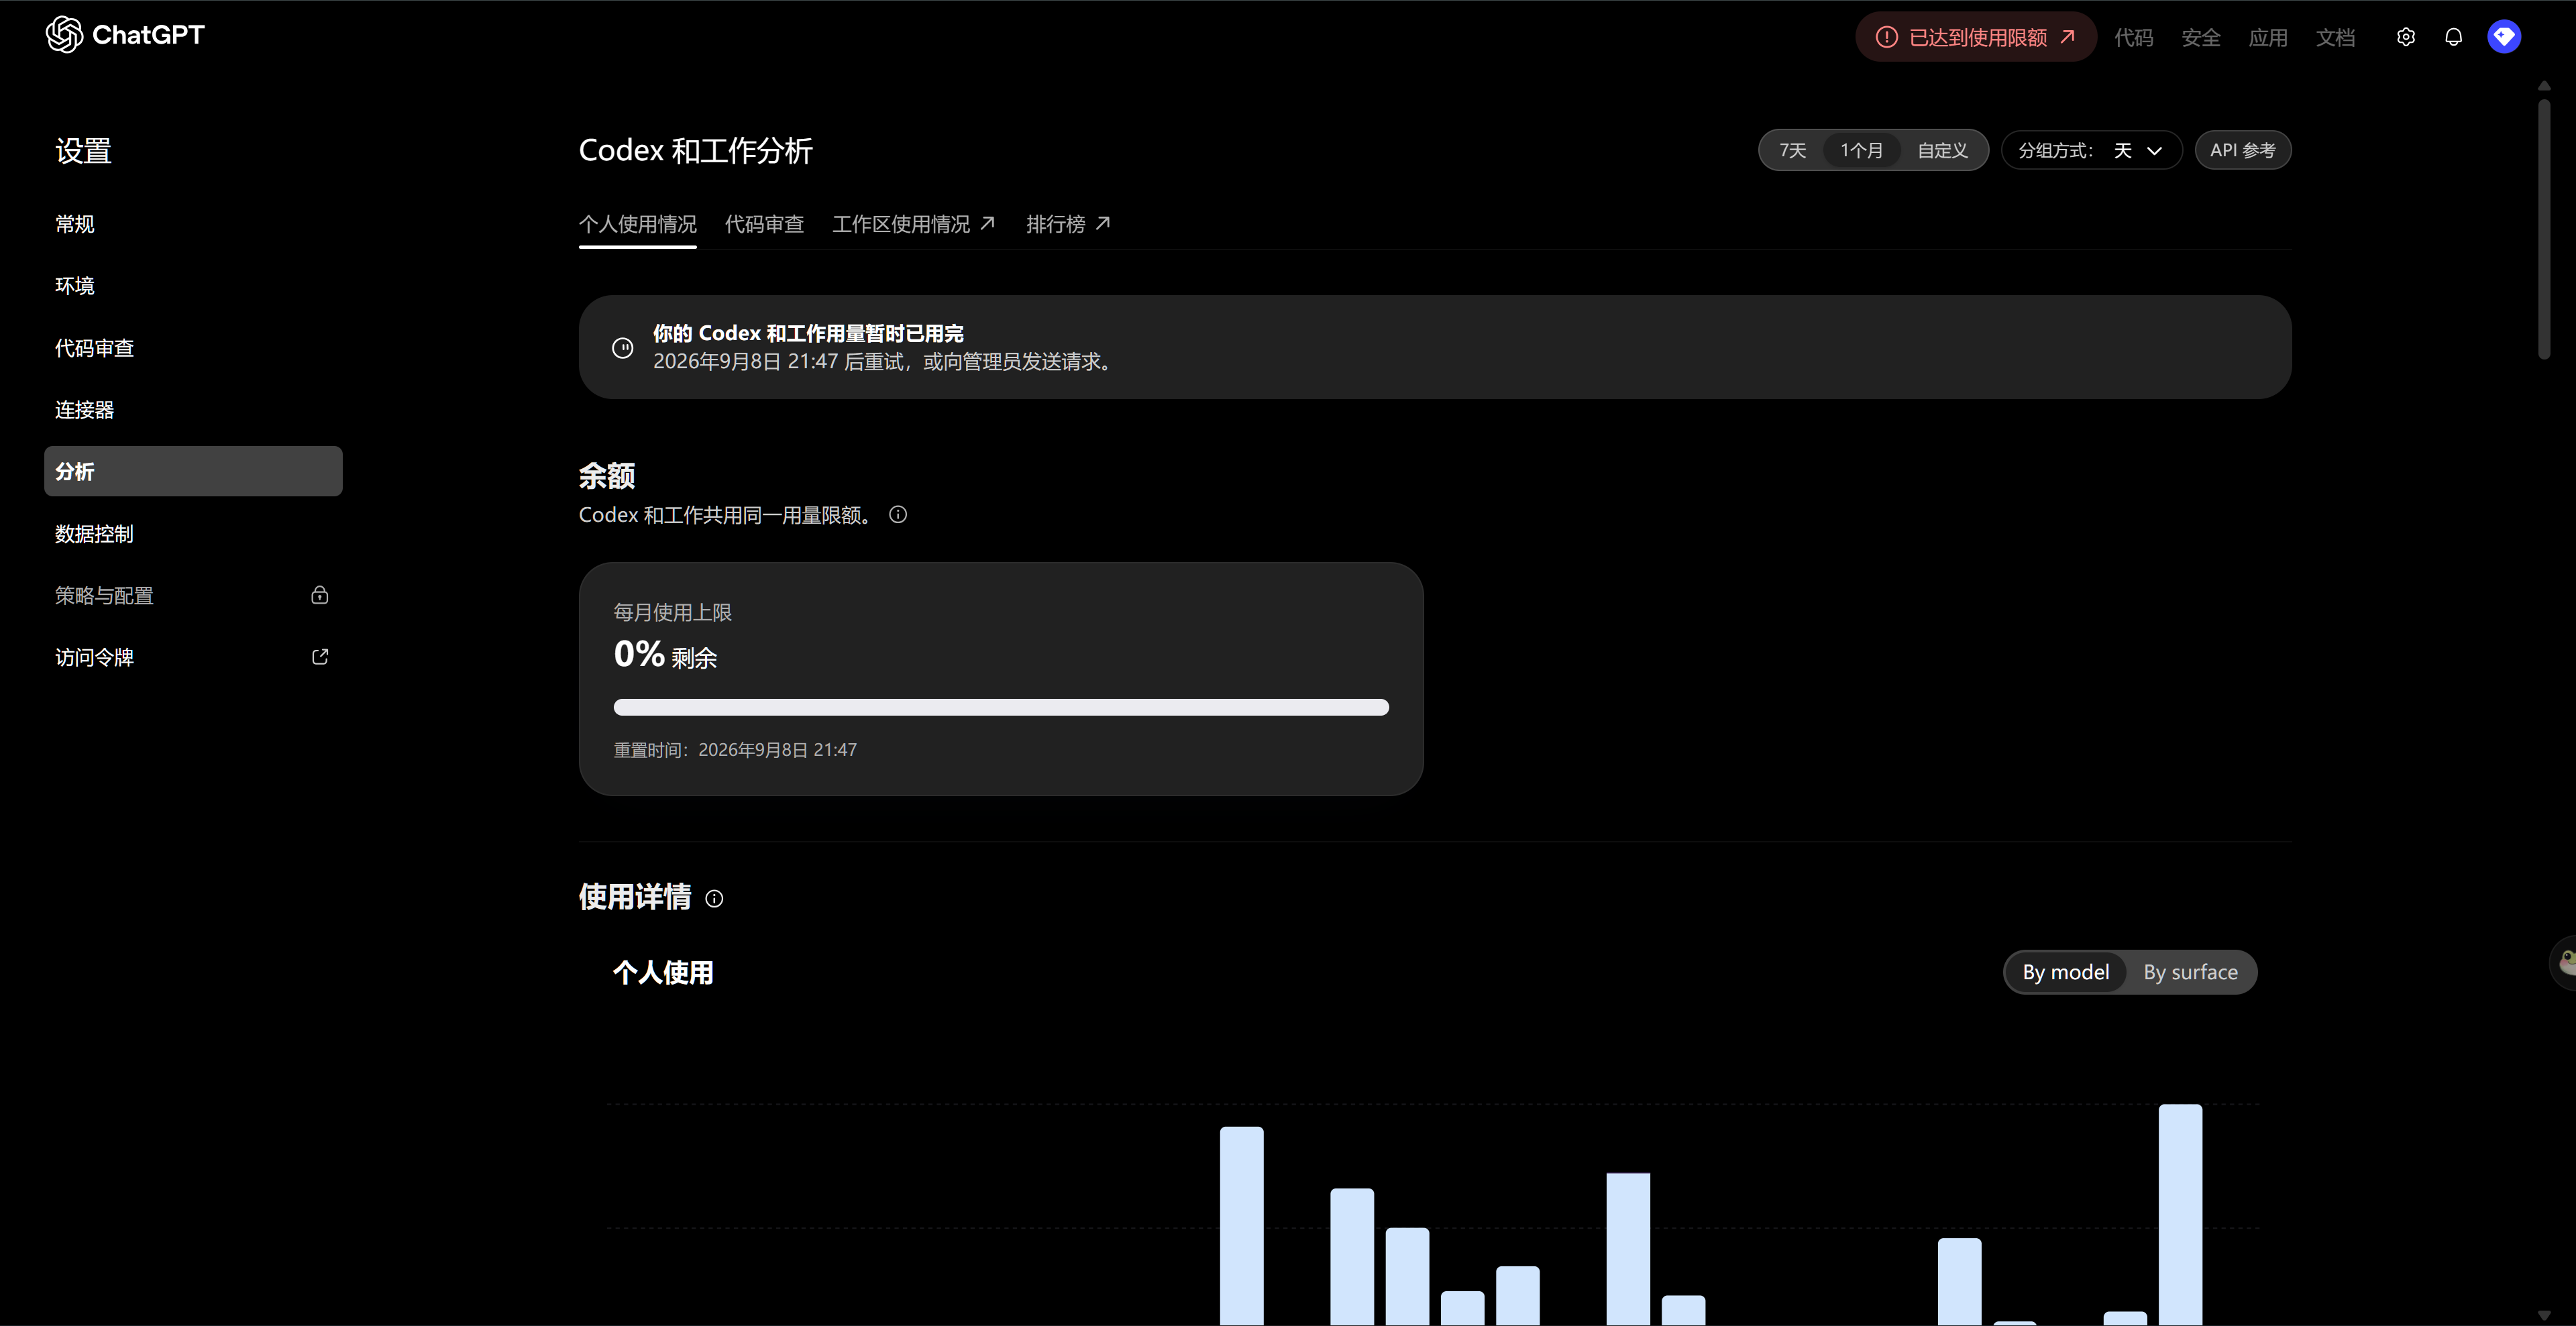Screen dimensions: 2576x1326
Task: Click the clock icon in usage-exhausted banner
Action: [622, 348]
